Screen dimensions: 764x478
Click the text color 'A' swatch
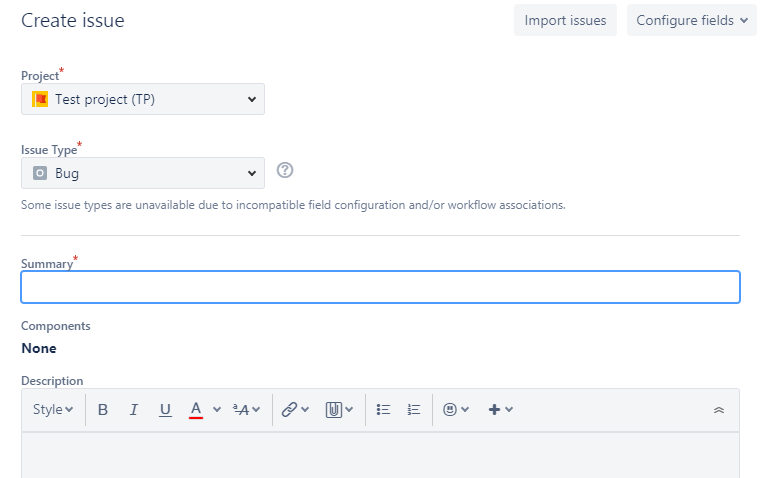(196, 410)
